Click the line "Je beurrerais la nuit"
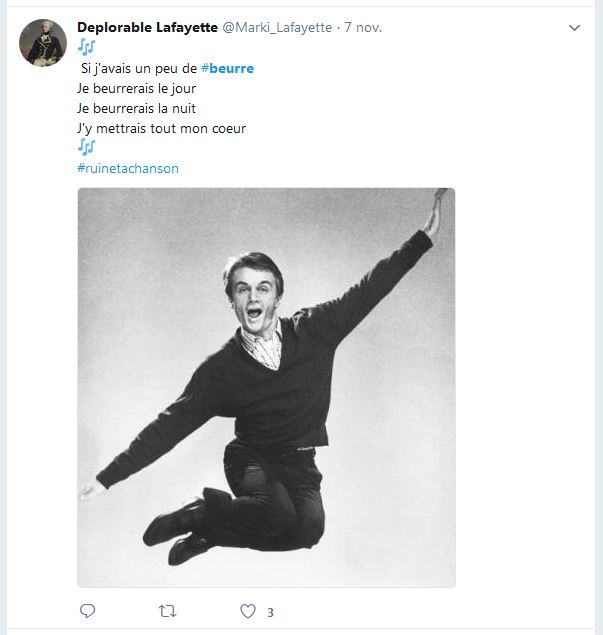The height and width of the screenshot is (635, 603). coord(136,108)
